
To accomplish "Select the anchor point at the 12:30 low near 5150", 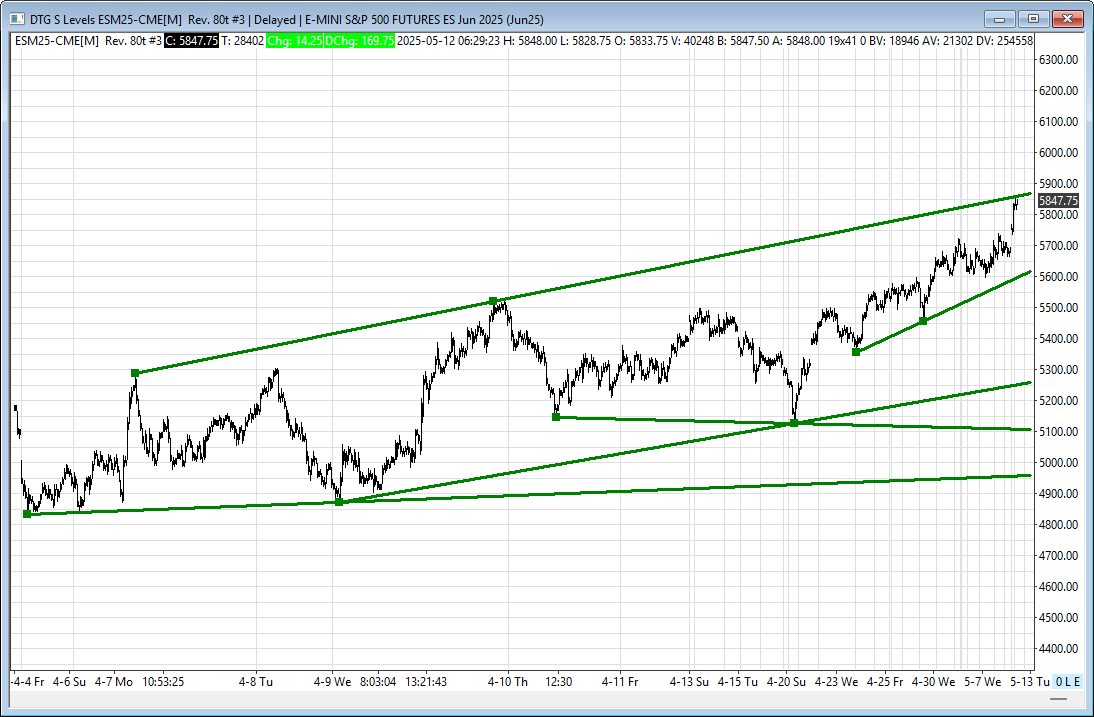I will [x=556, y=417].
